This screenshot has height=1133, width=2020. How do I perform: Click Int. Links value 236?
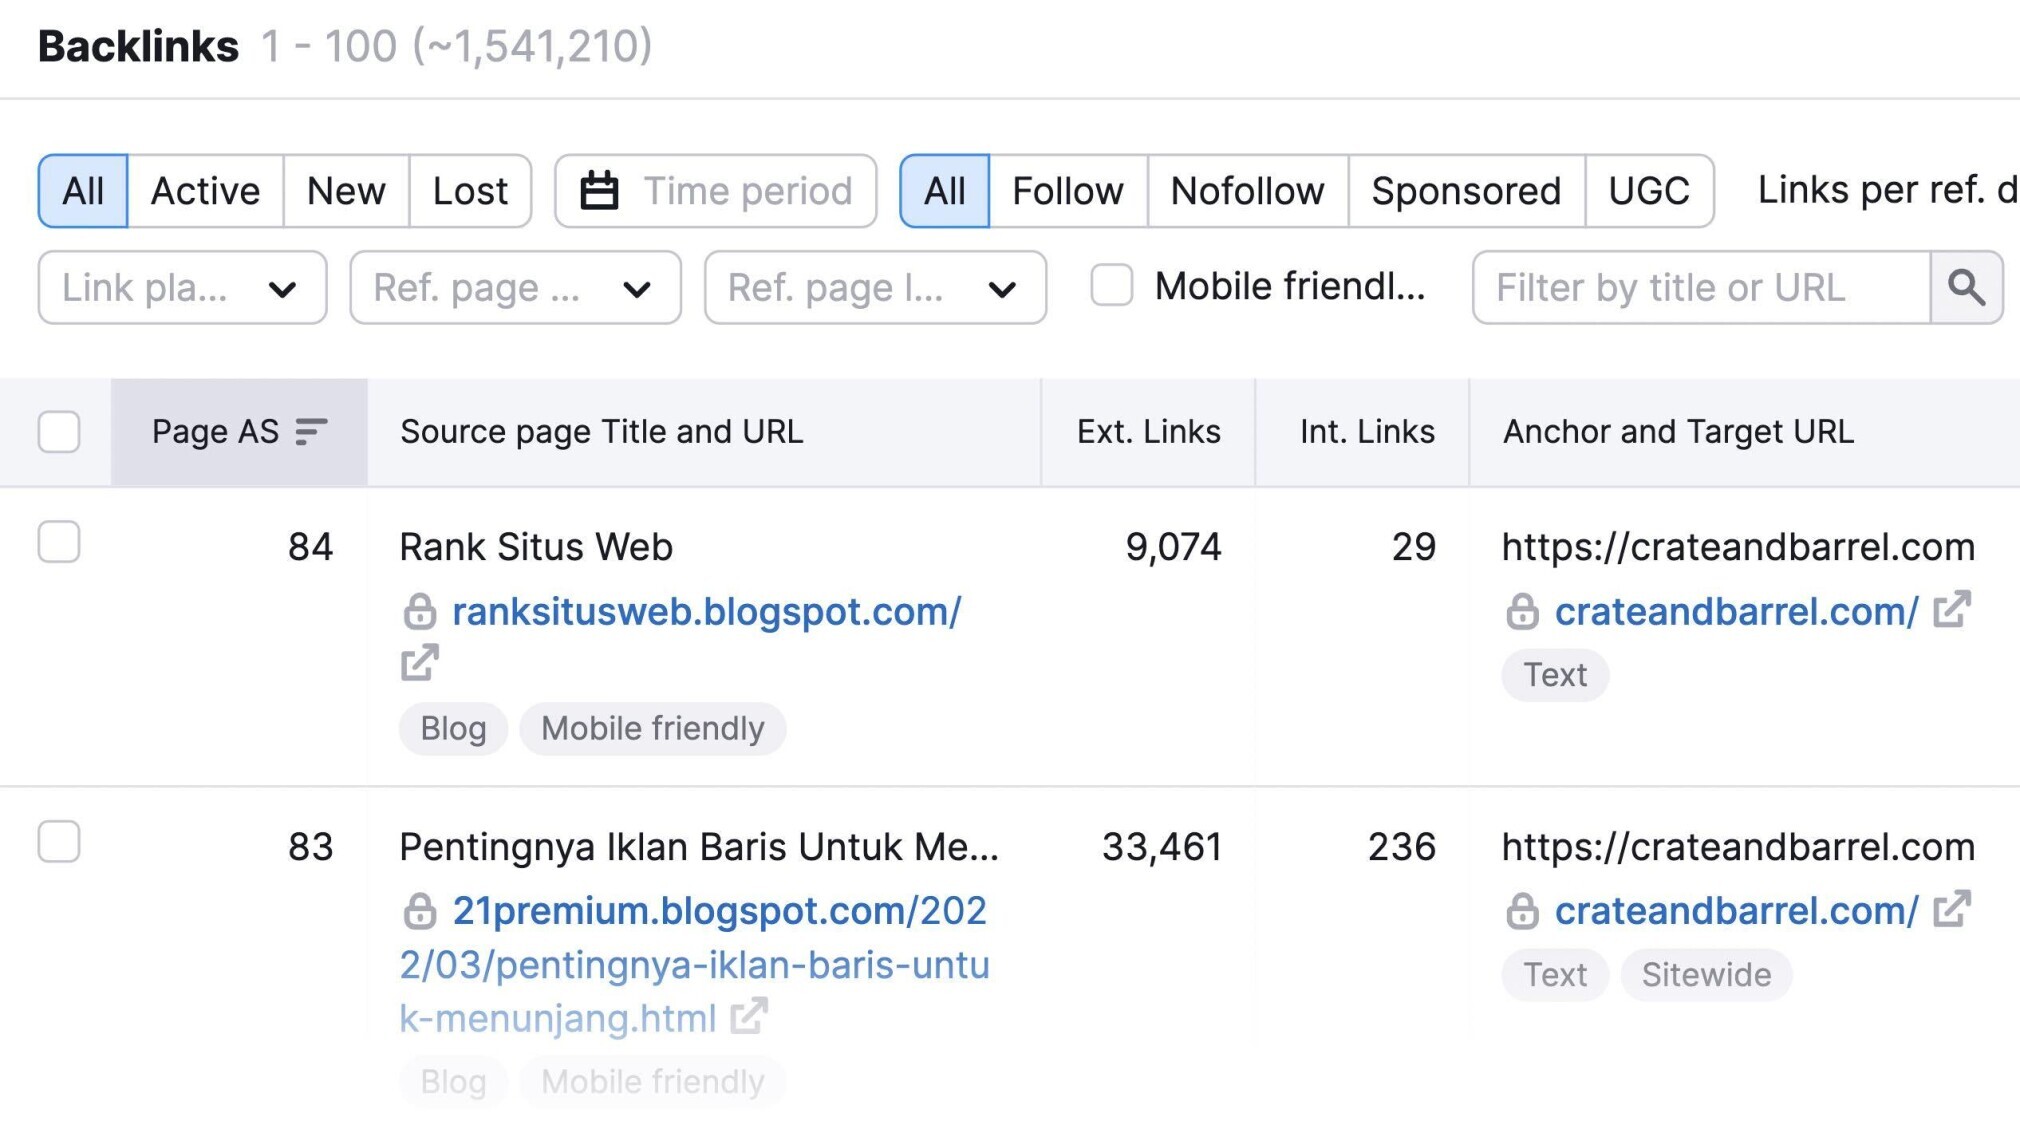(x=1401, y=847)
